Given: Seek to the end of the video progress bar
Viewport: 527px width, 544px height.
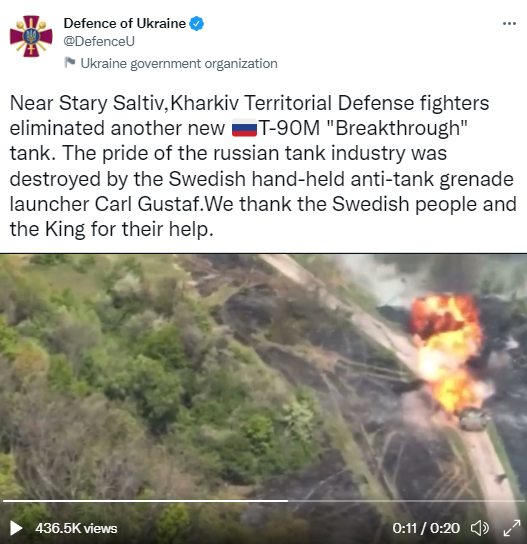Looking at the screenshot, I should click(522, 501).
